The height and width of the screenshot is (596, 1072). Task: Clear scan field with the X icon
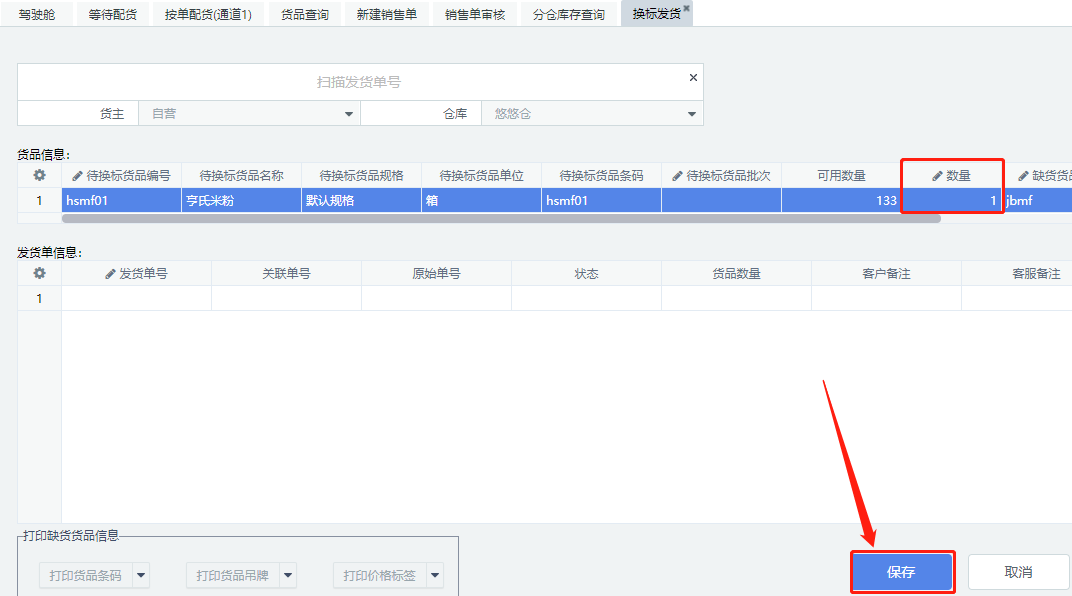tap(693, 78)
